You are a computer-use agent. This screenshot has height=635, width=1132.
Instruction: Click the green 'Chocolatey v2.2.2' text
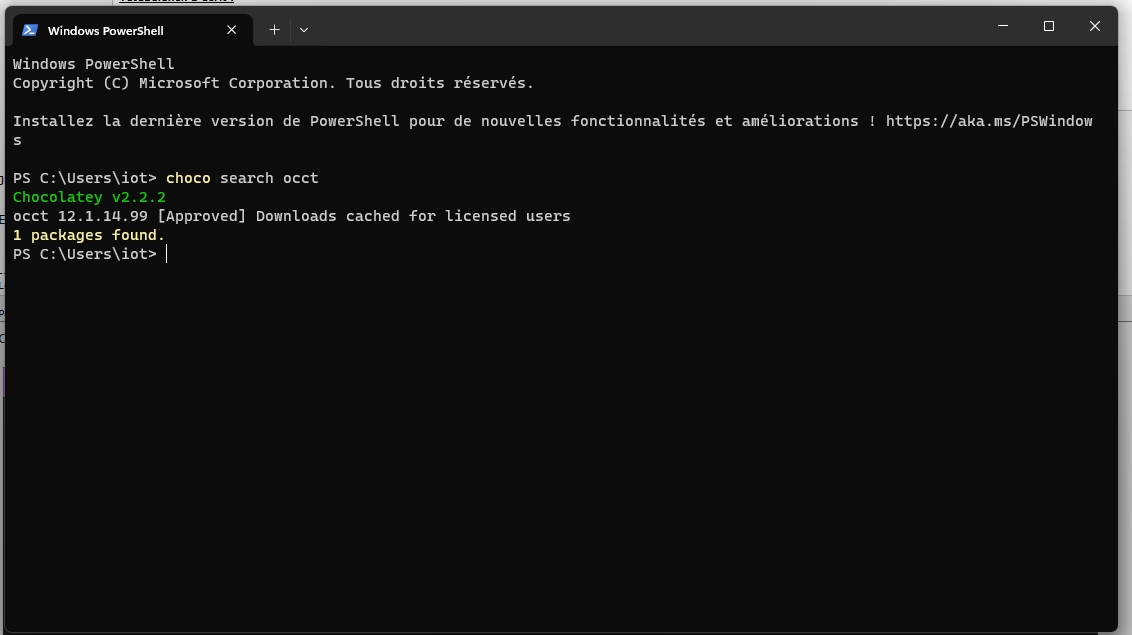tap(89, 197)
